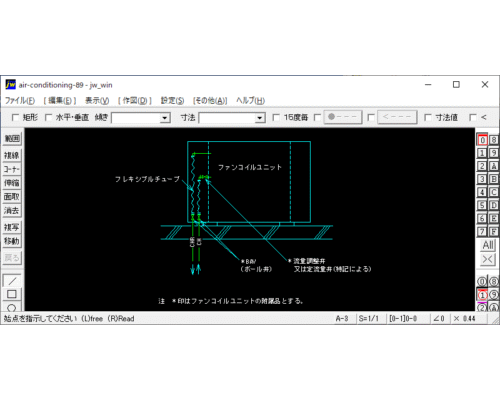This screenshot has height=400, width=500.
Task: Enable the 水平・垂直 checkbox
Action: coord(48,117)
